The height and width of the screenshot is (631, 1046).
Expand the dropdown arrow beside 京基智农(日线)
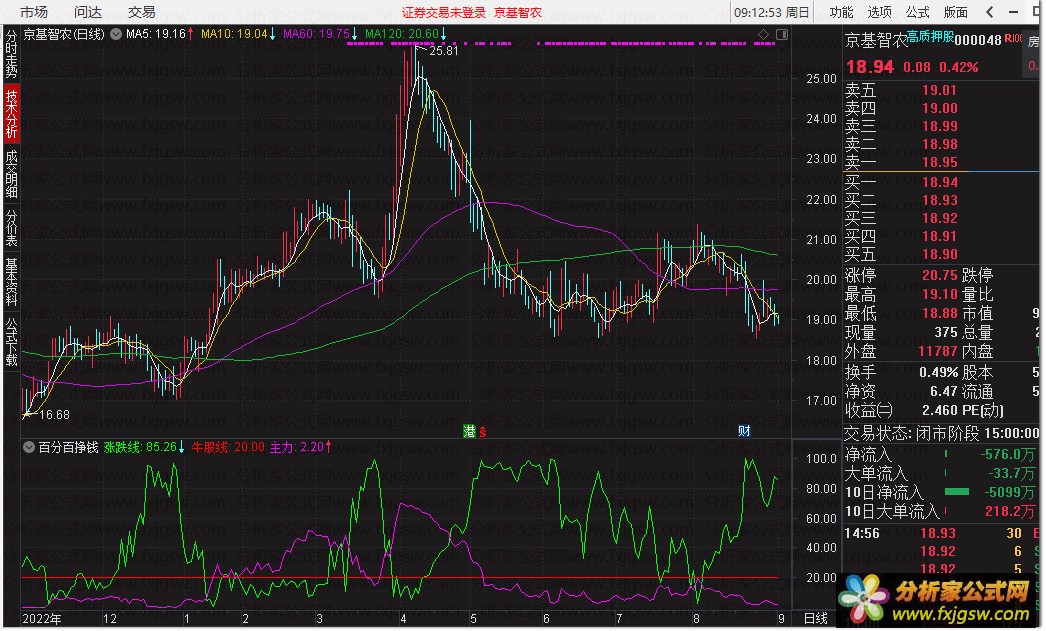(x=115, y=34)
